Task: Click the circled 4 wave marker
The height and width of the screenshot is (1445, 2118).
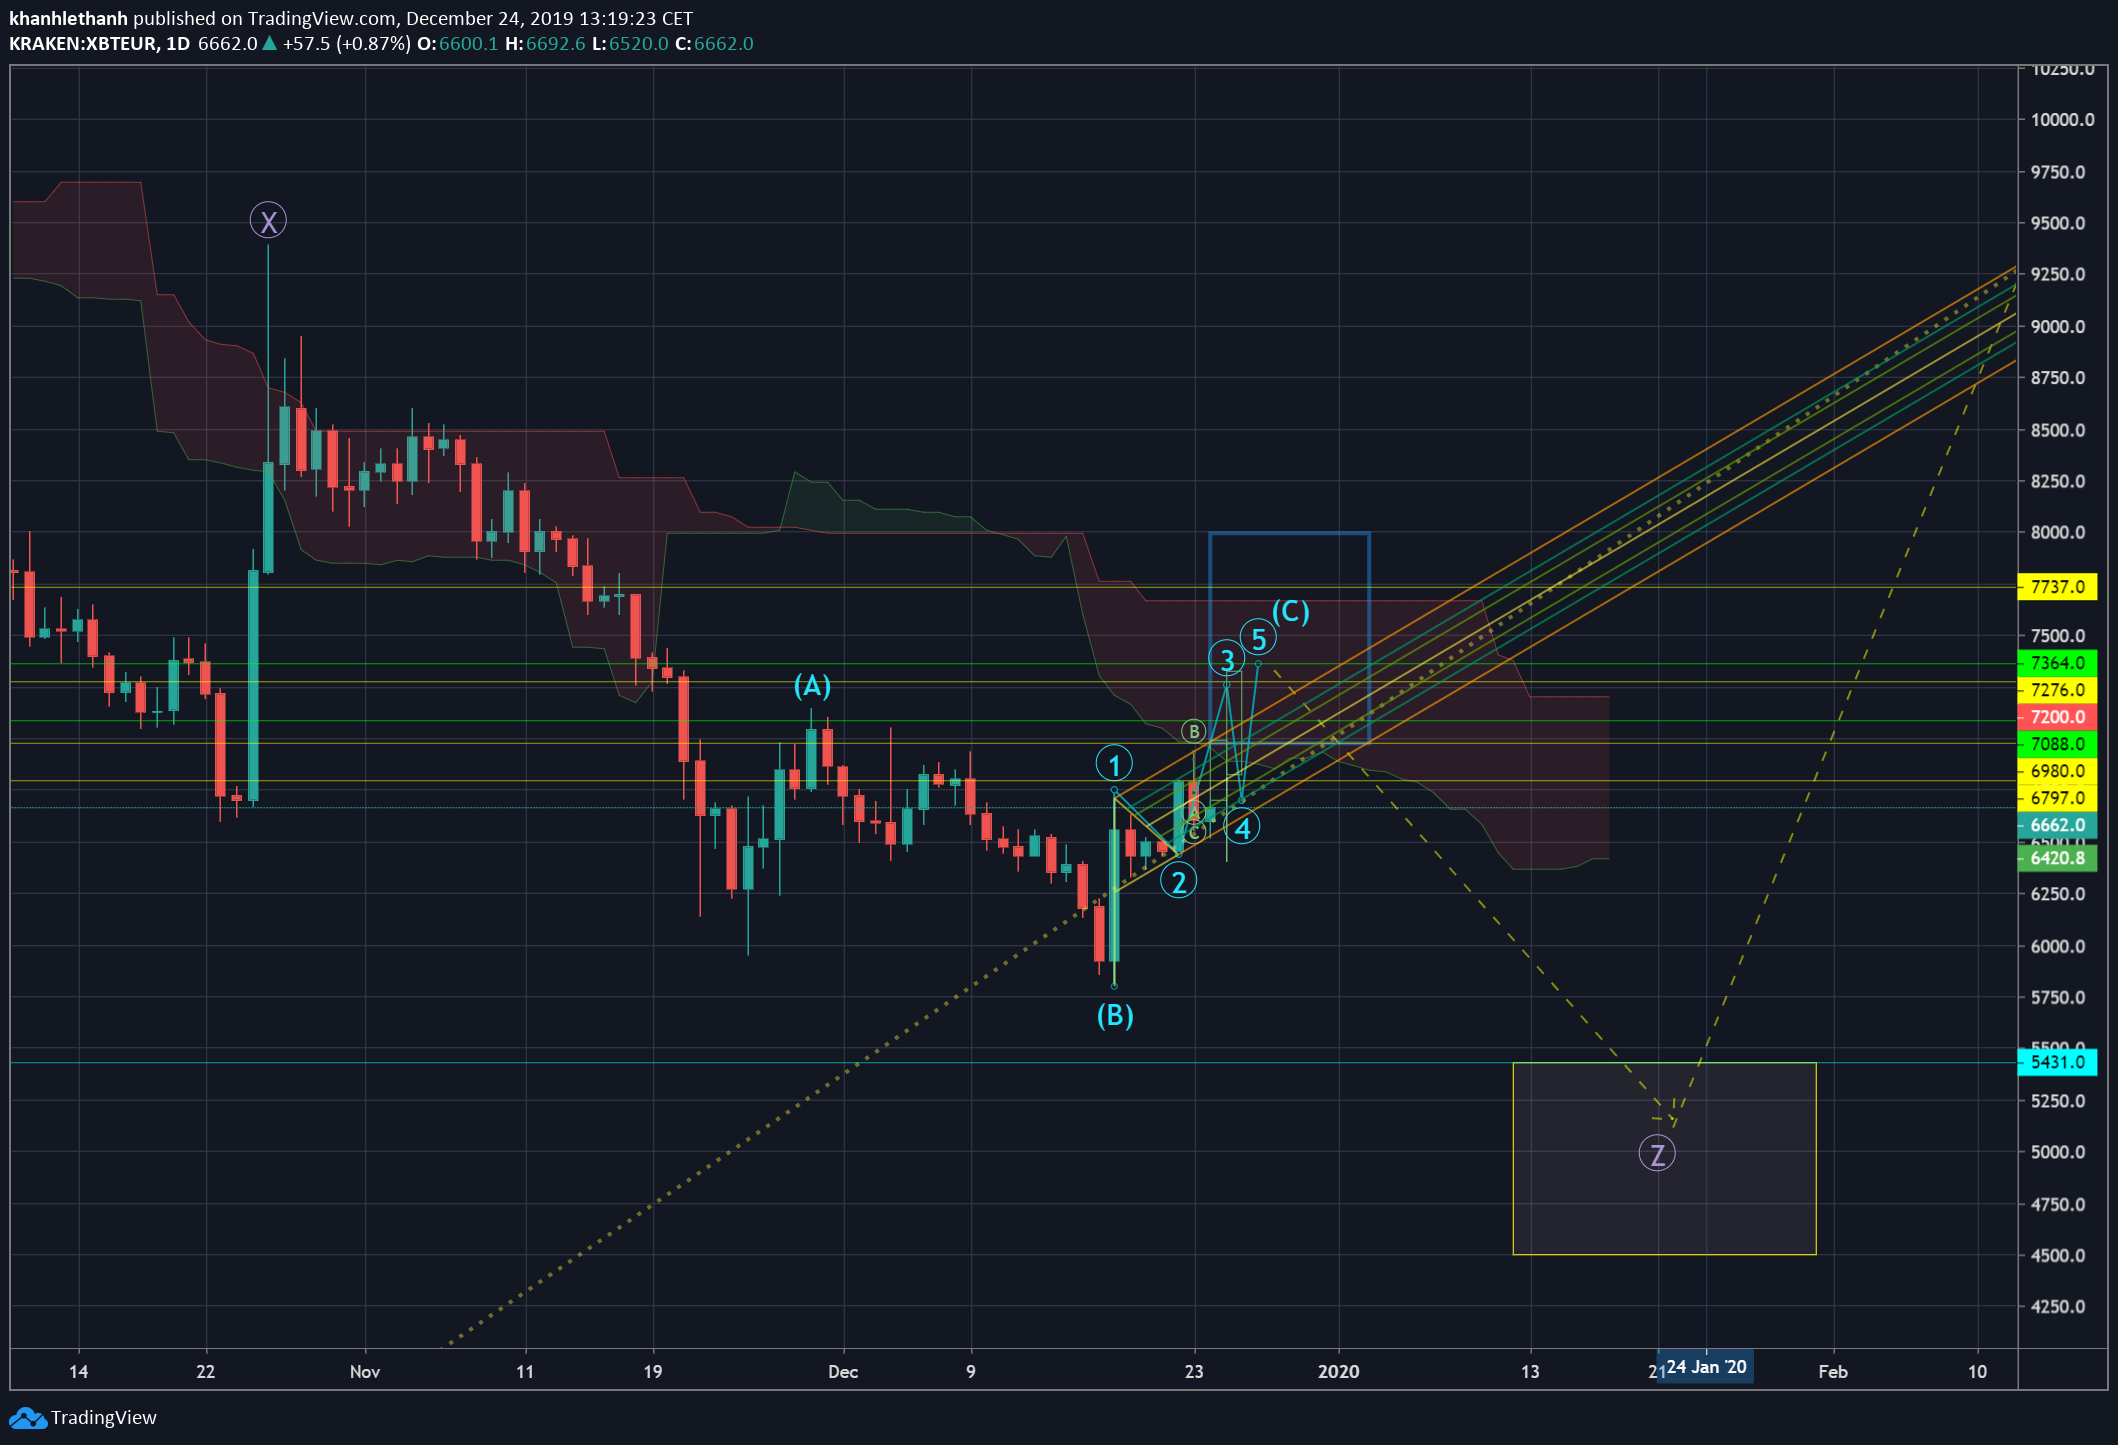Action: point(1242,828)
